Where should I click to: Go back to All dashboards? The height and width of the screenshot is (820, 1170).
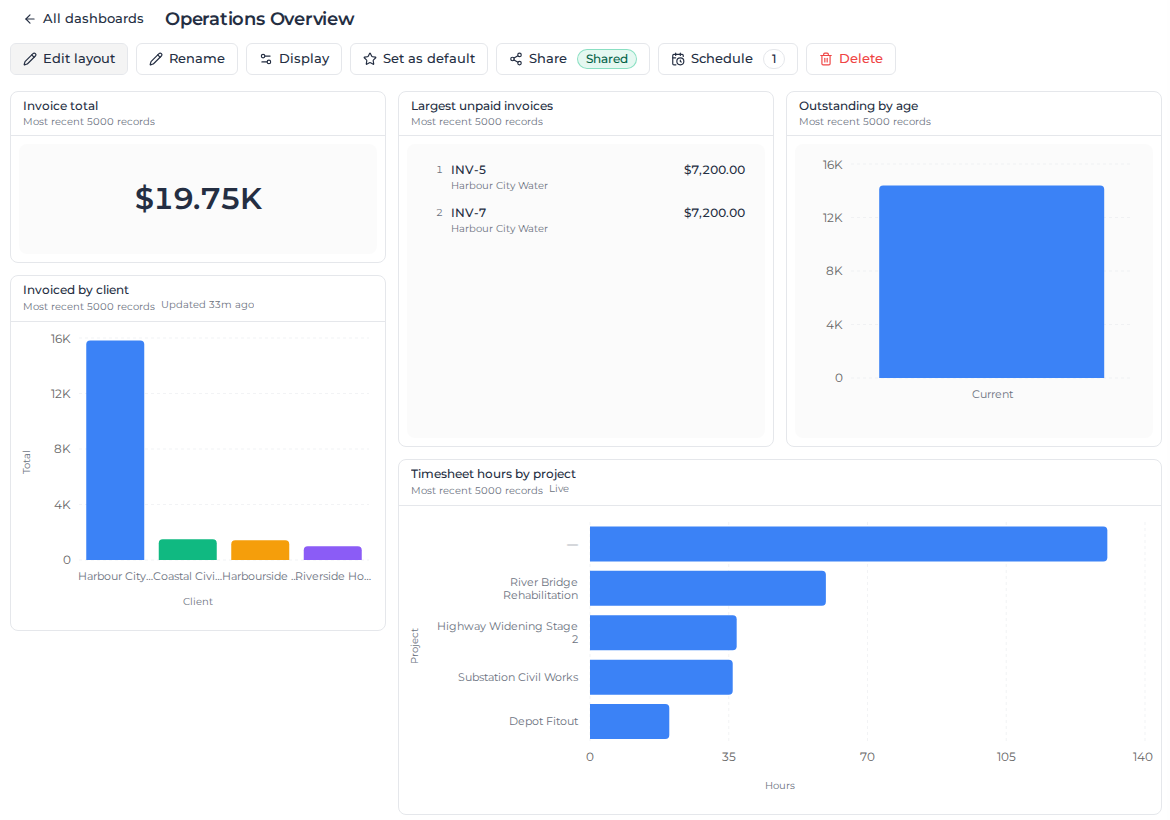point(84,19)
